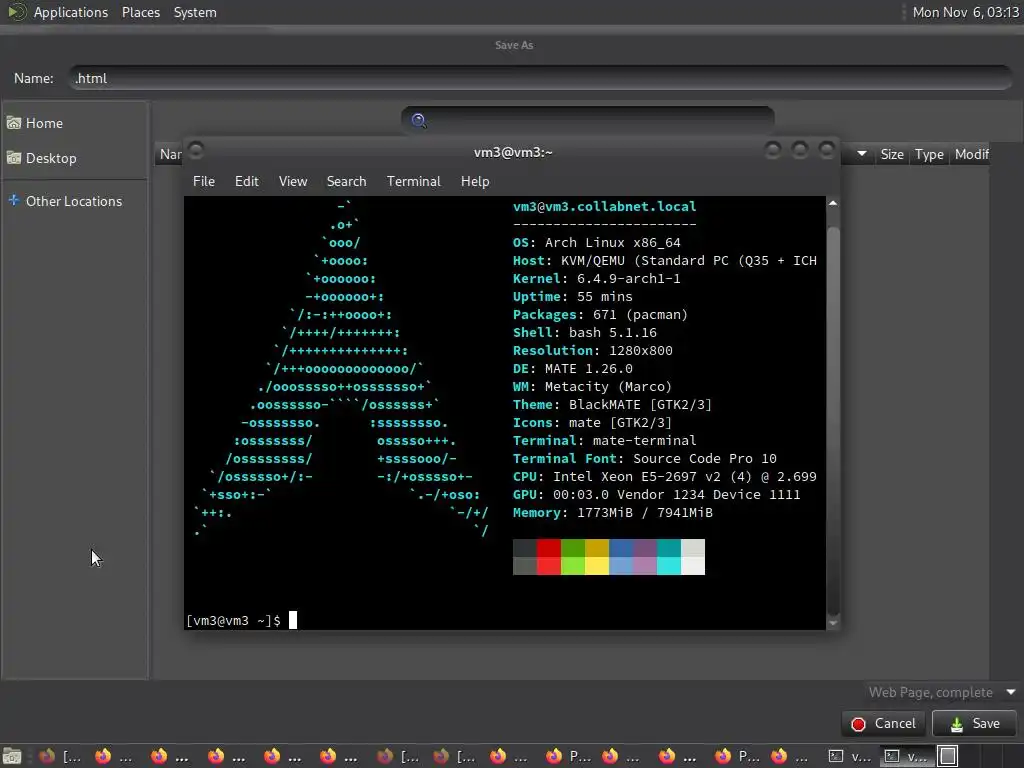This screenshot has height=768, width=1024.
Task: Select Desktop in the places sidebar
Action: click(74, 158)
